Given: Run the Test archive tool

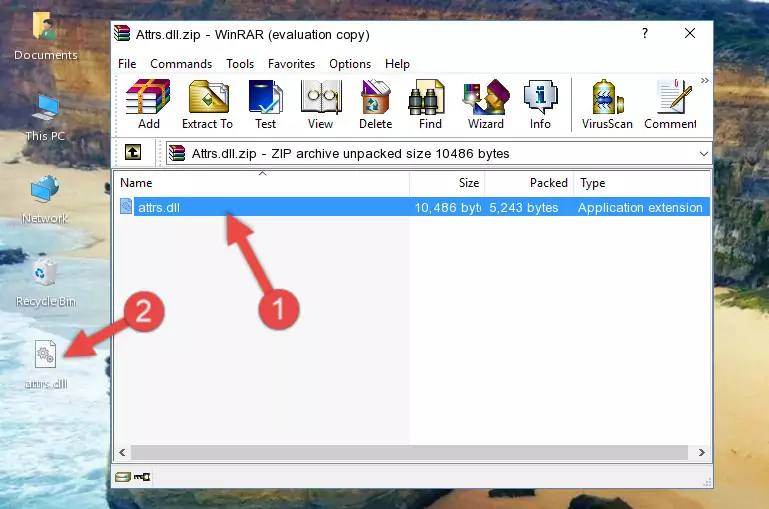Looking at the screenshot, I should pyautogui.click(x=265, y=104).
